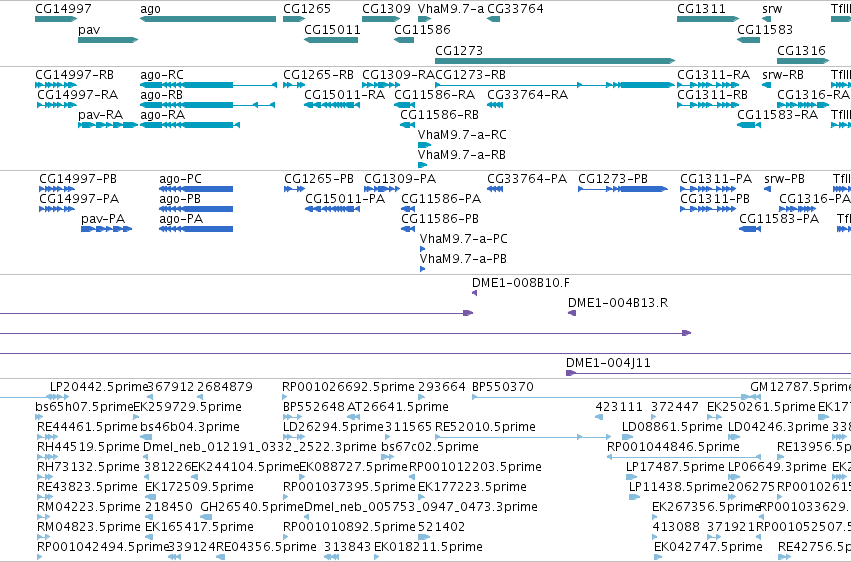Click the LP20442.5prime EST label

[x=99, y=387]
